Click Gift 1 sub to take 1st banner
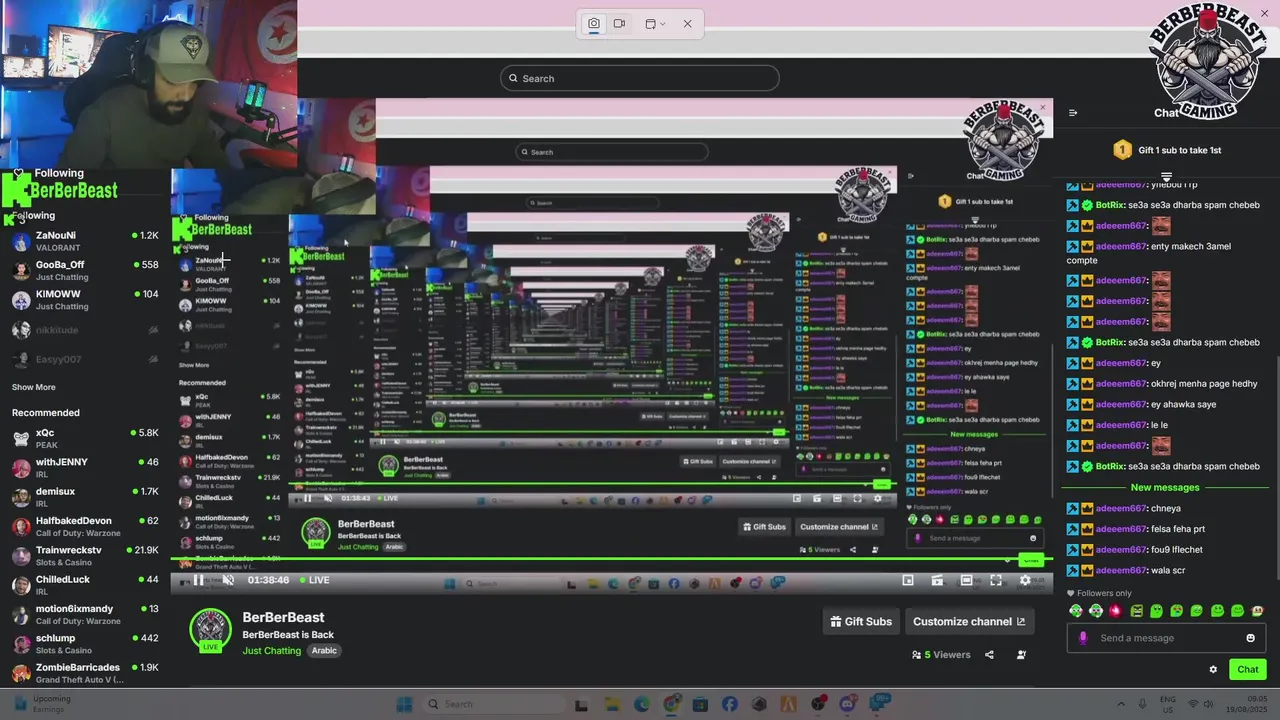The width and height of the screenshot is (1280, 720). [x=1167, y=150]
